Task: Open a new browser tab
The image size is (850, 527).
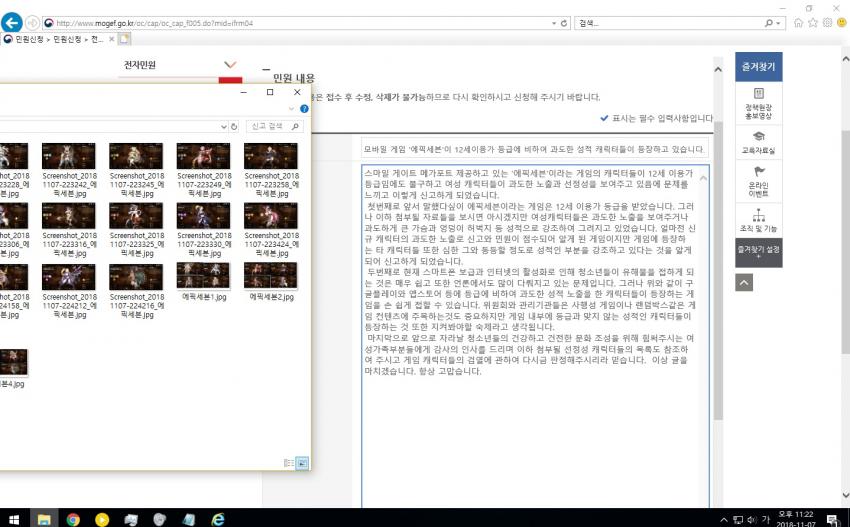Action: (124, 39)
